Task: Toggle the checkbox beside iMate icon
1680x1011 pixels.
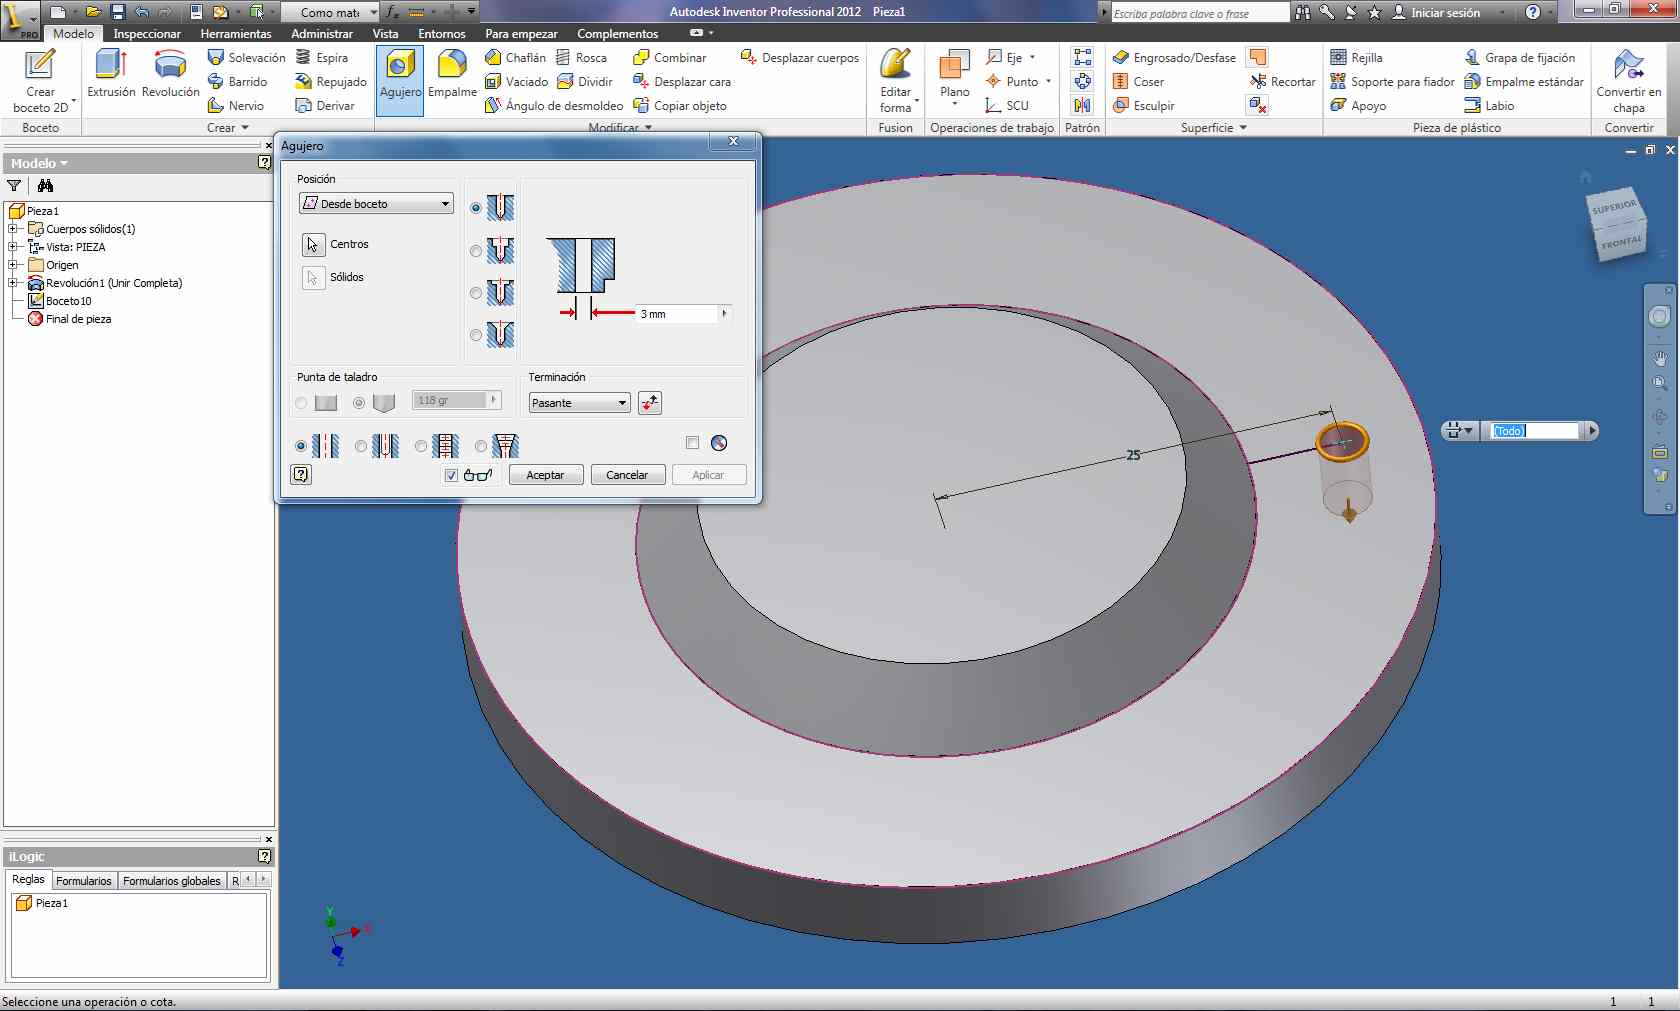Action: pyautogui.click(x=692, y=443)
